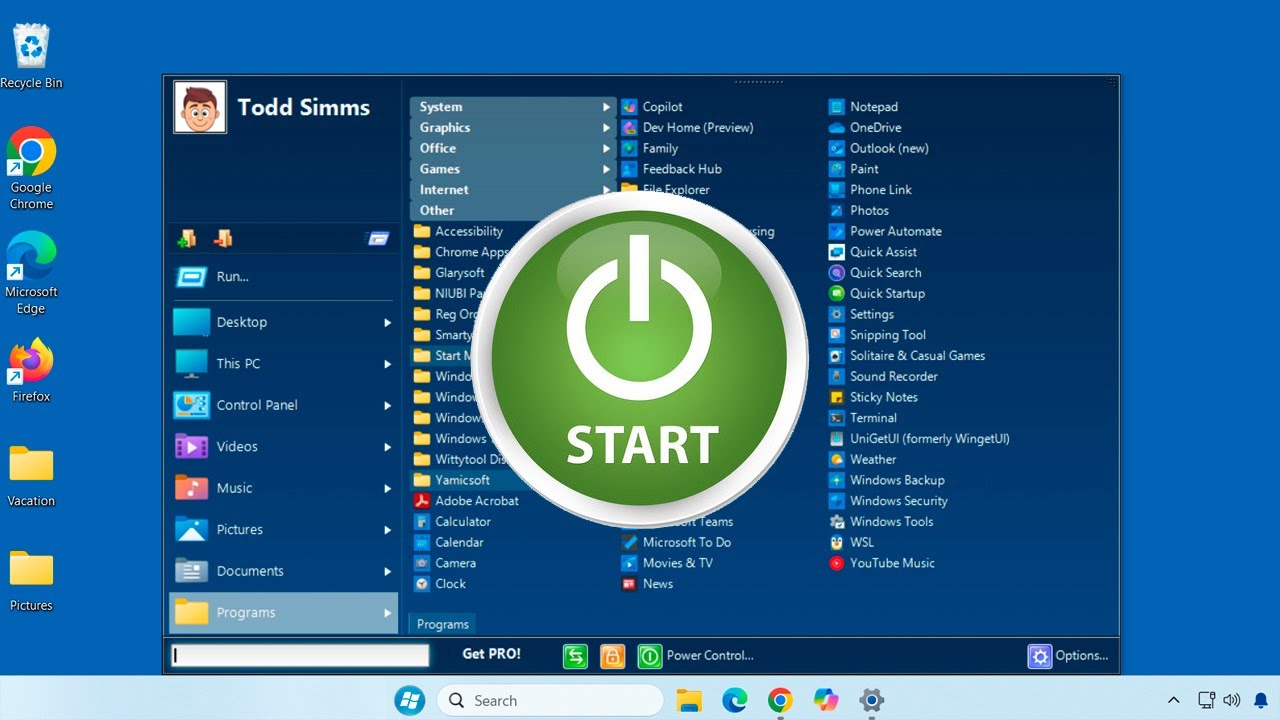Open Google Chrome desktop shortcut

[x=31, y=168]
